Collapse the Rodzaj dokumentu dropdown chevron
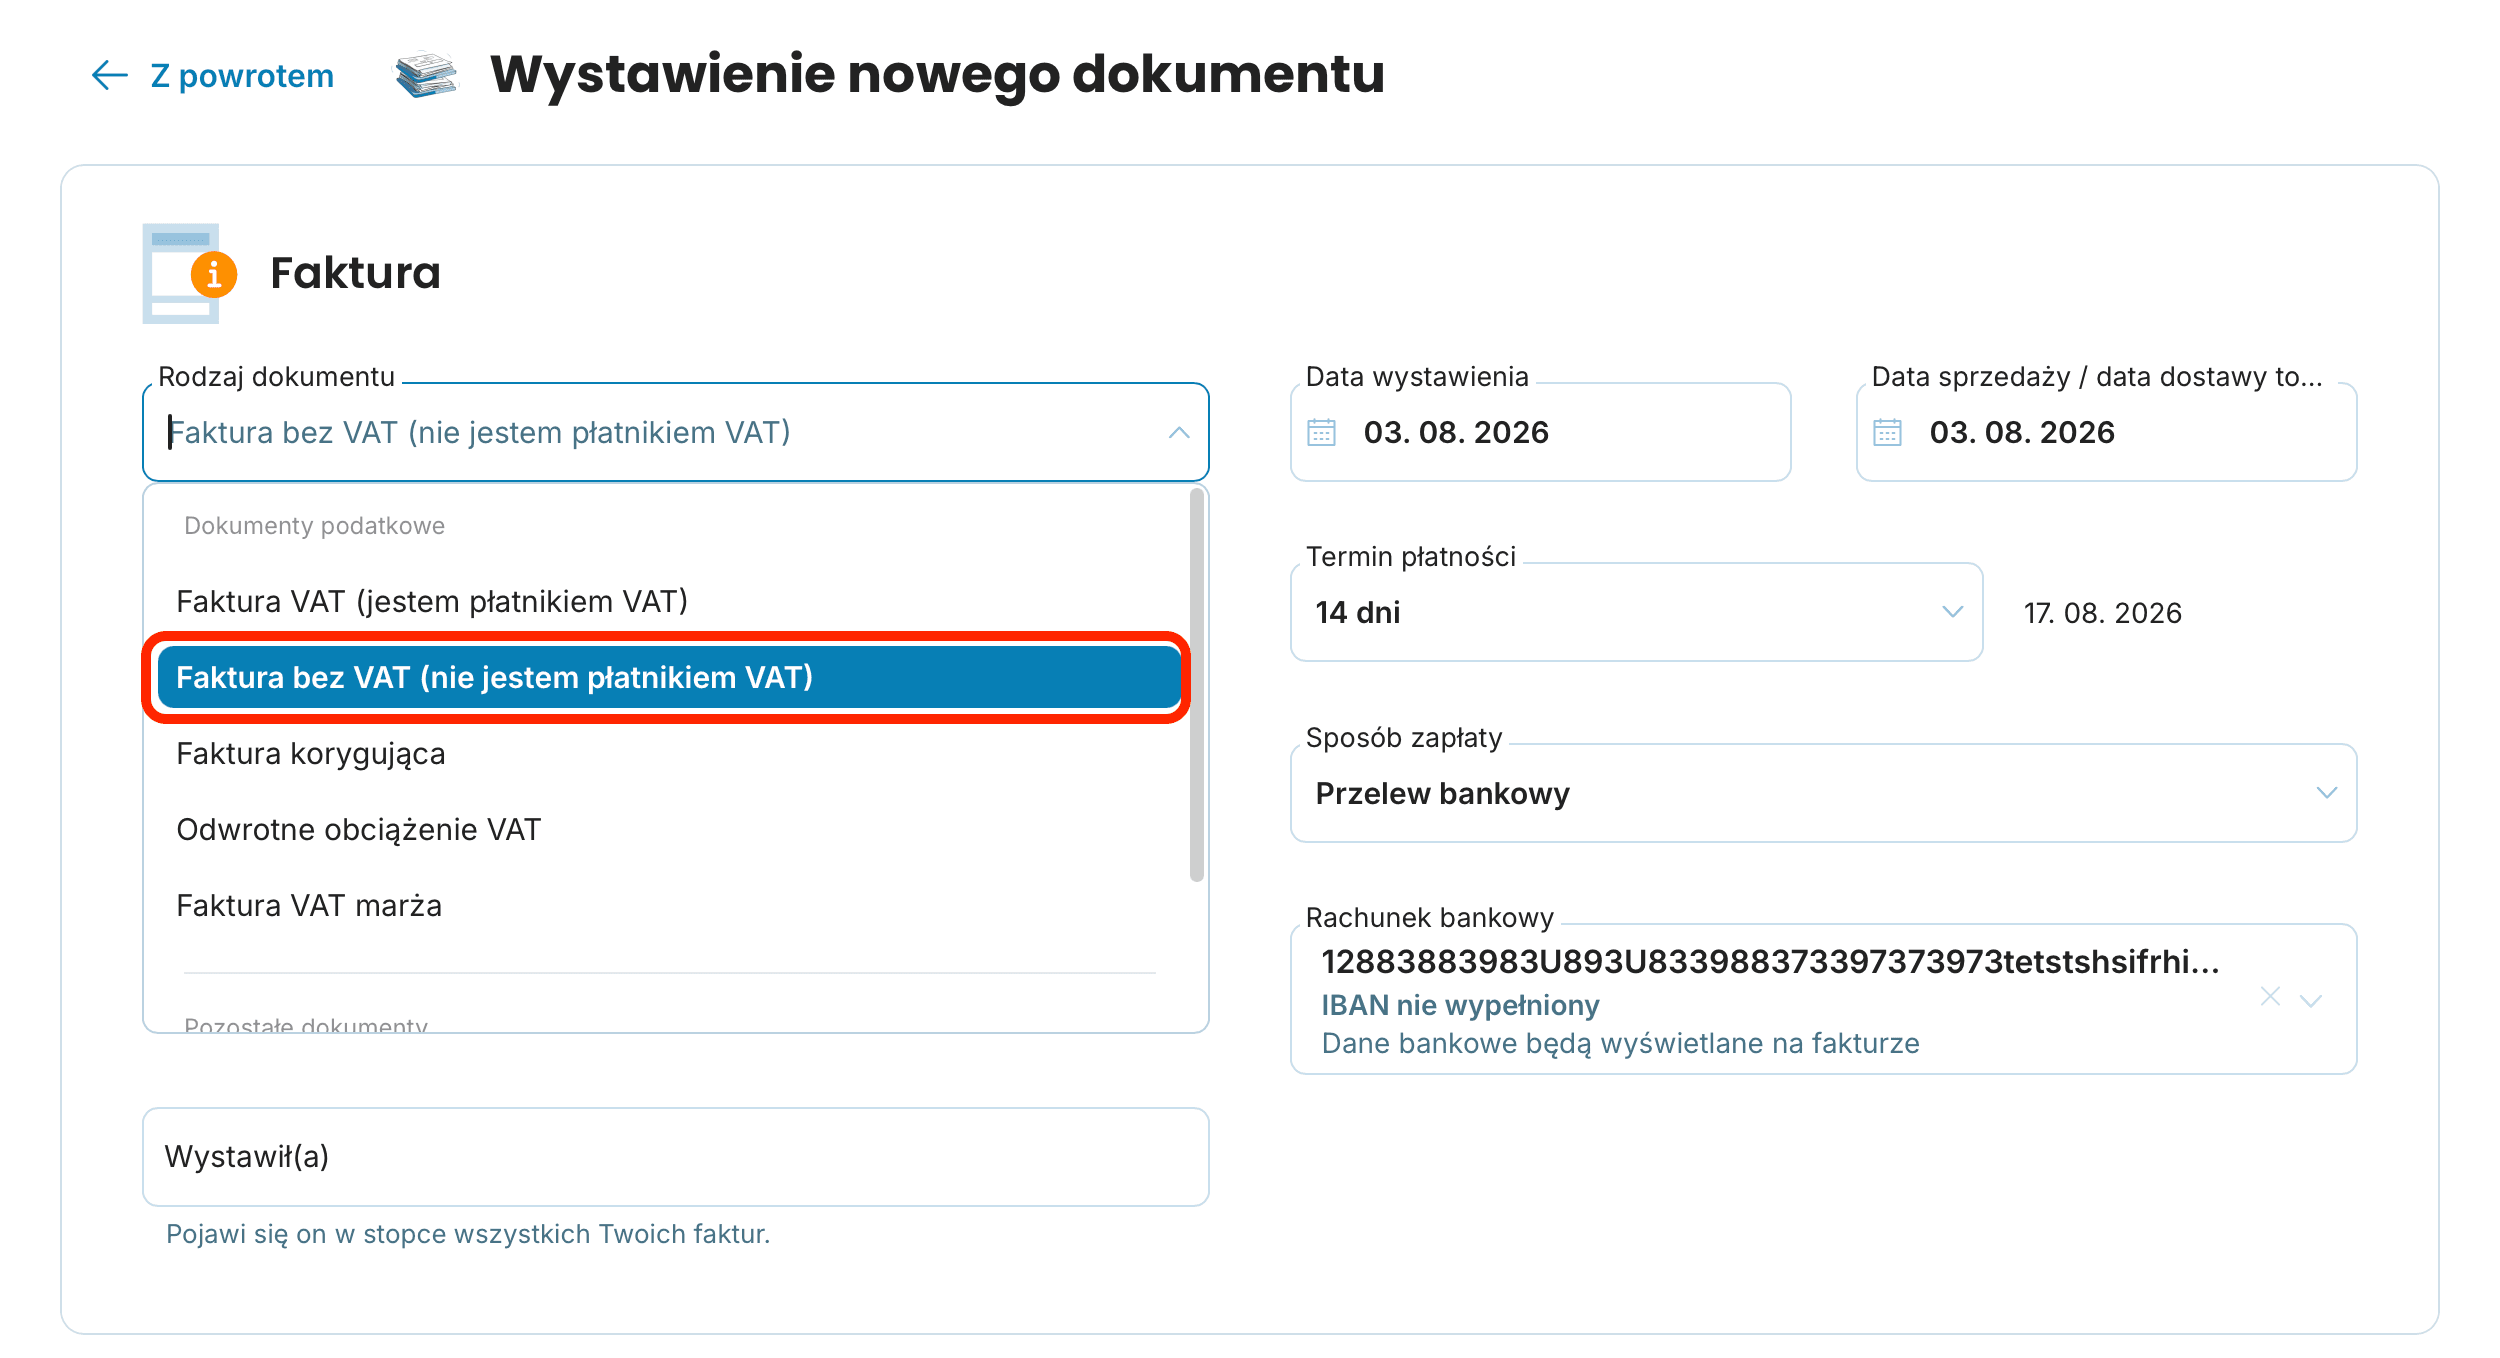Viewport: 2500px width, 1358px height. click(1179, 432)
